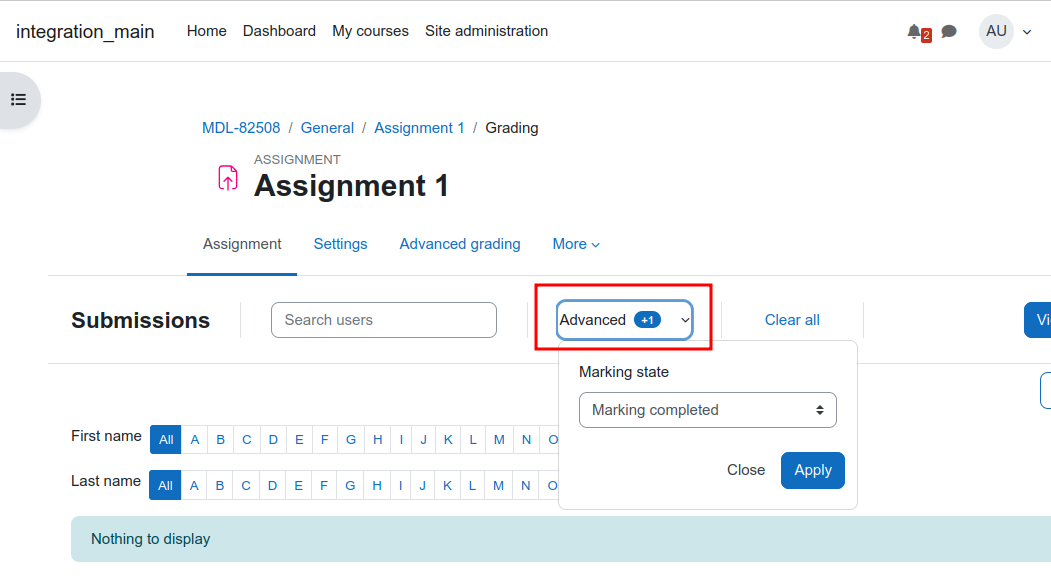Image resolution: width=1051 pixels, height=587 pixels.
Task: Filter Last name by letter I
Action: click(x=400, y=485)
